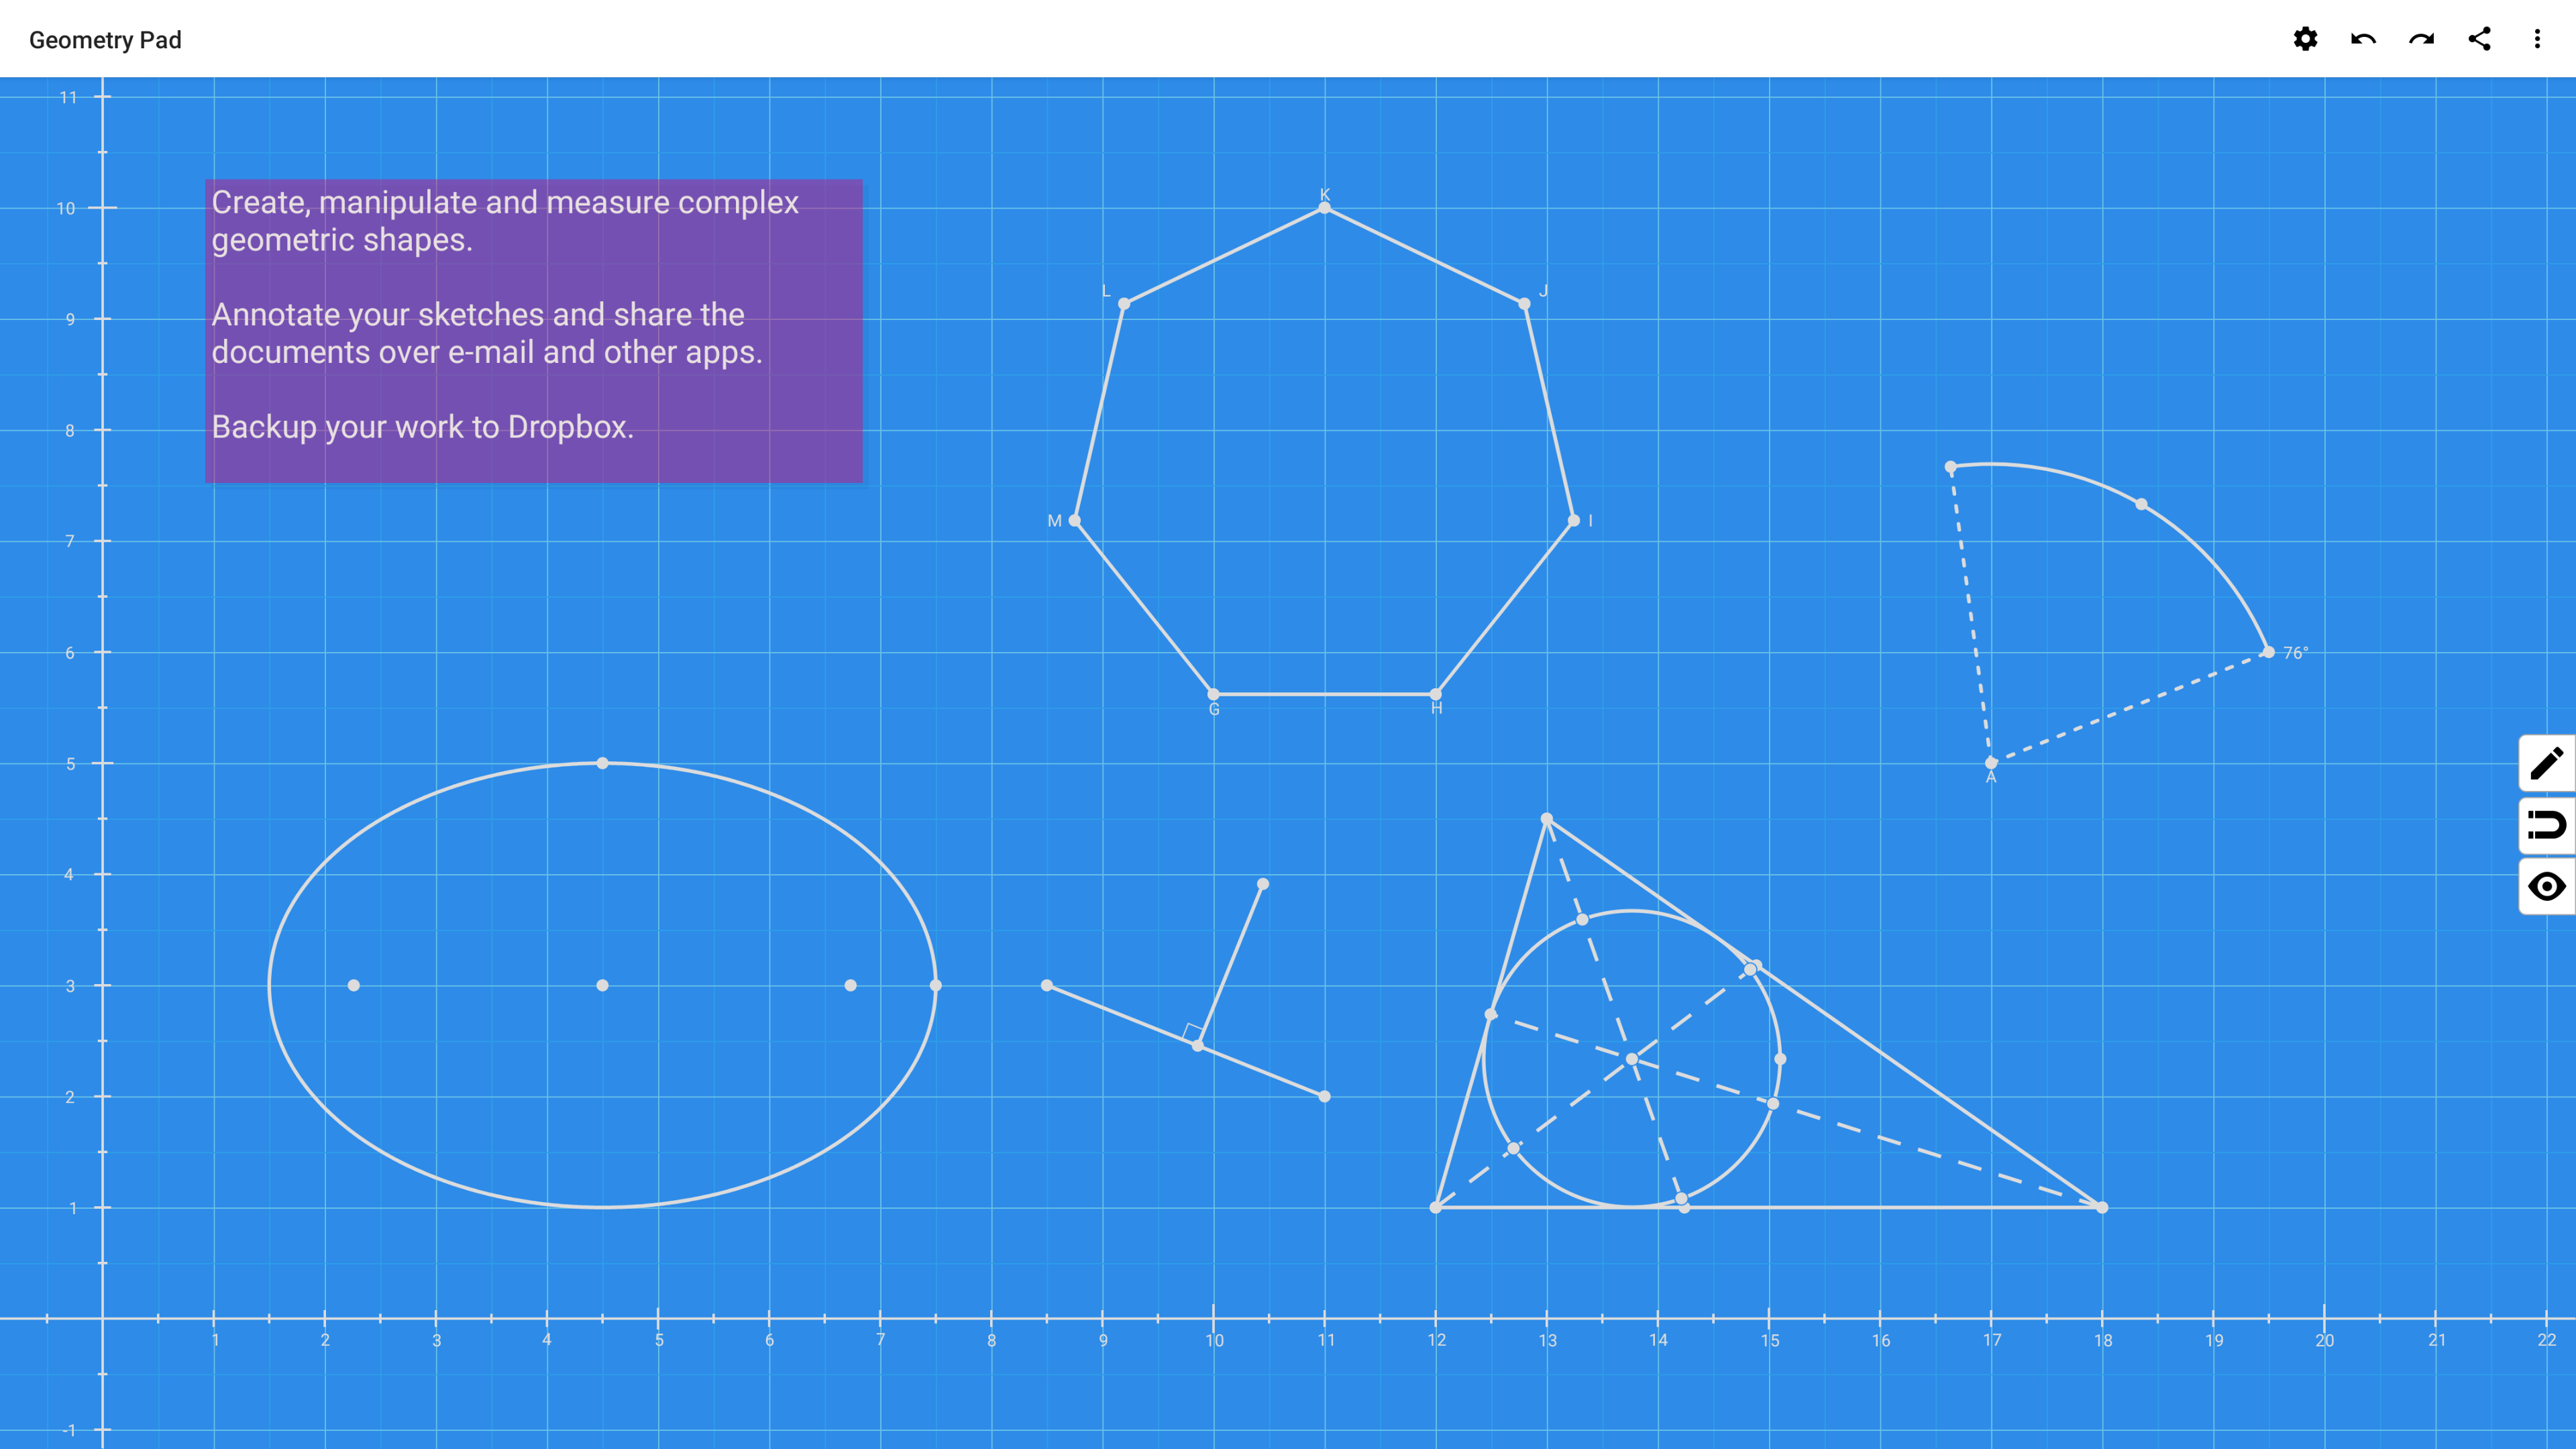2576x1449 pixels.
Task: Select heptagon vertex L
Action: pyautogui.click(x=1124, y=304)
